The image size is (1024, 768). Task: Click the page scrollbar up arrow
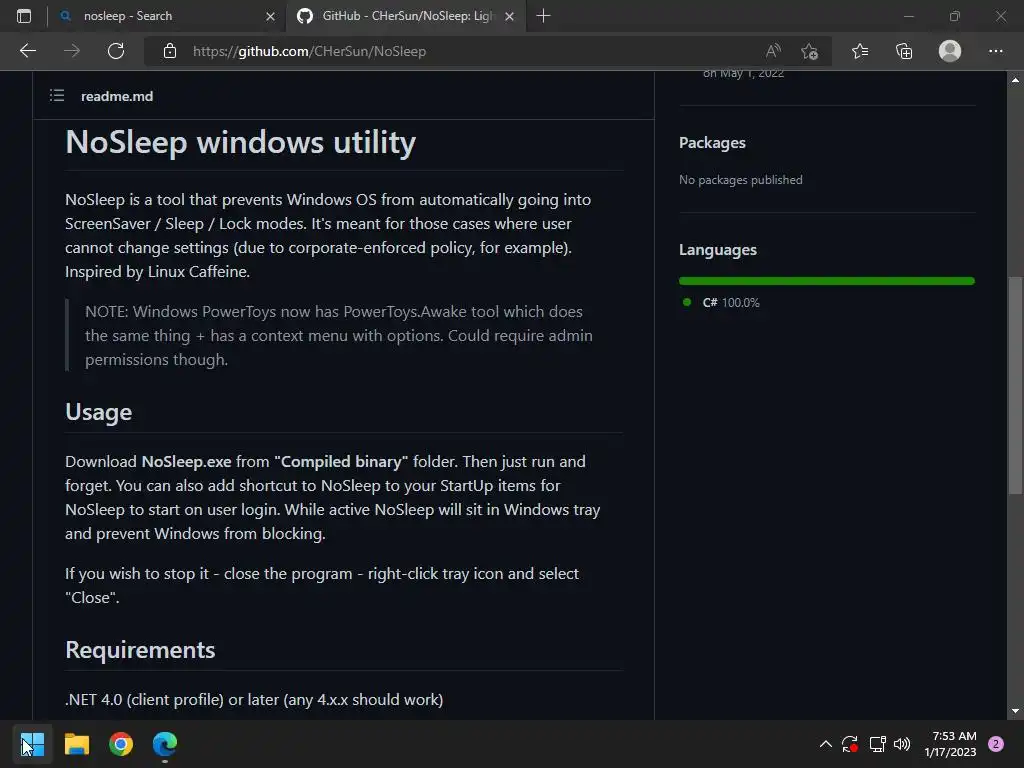[x=1015, y=80]
